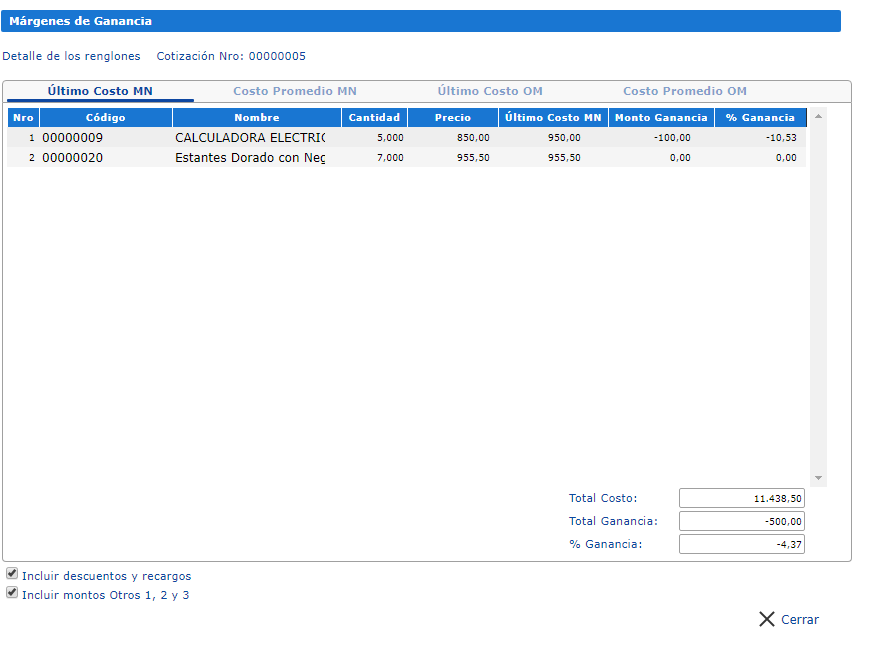Click the Nombre column header
Image resolution: width=888 pixels, height=663 pixels.
click(256, 118)
